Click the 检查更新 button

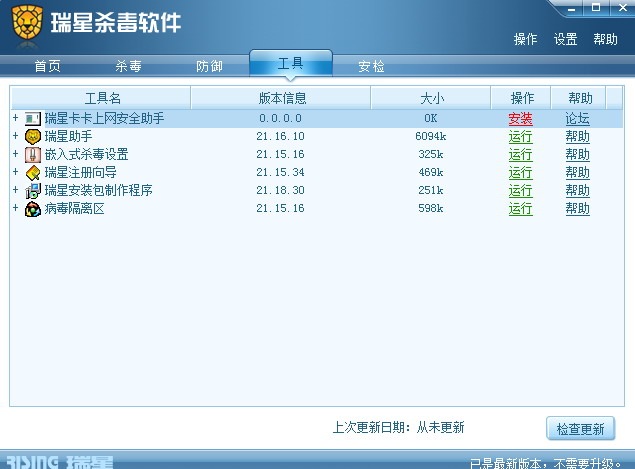pos(580,428)
